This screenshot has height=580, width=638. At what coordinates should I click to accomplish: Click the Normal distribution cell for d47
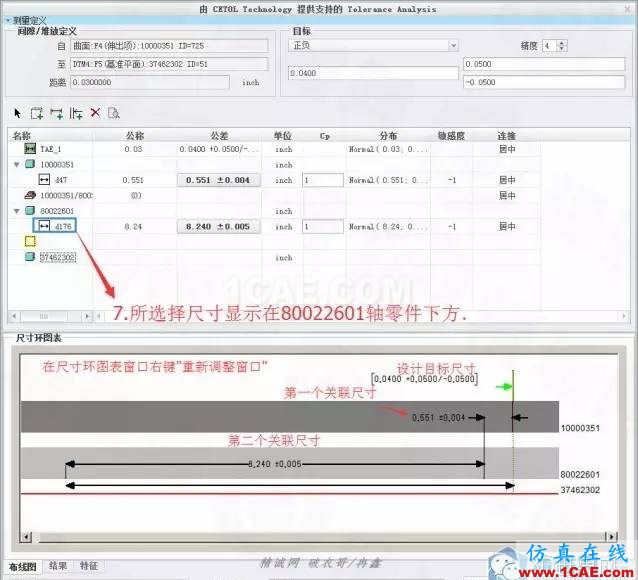[388, 180]
